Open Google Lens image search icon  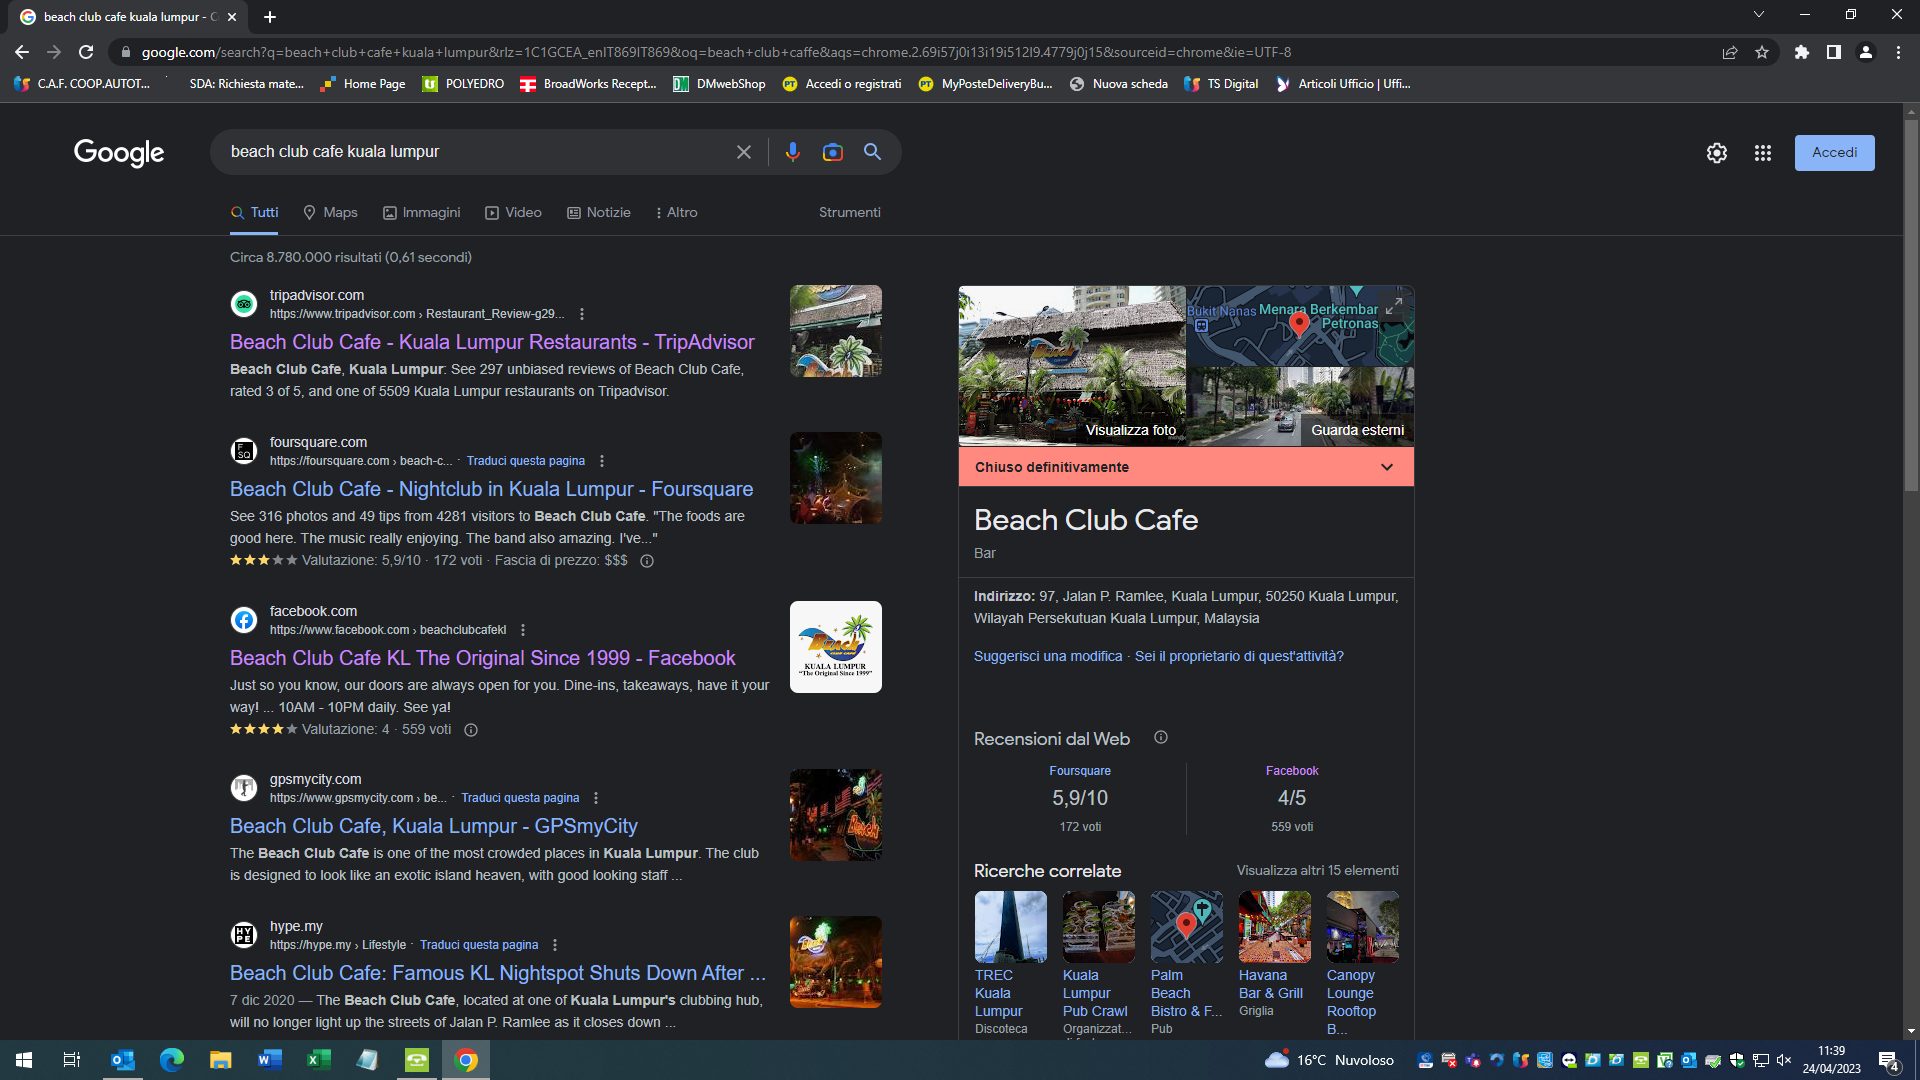(832, 152)
